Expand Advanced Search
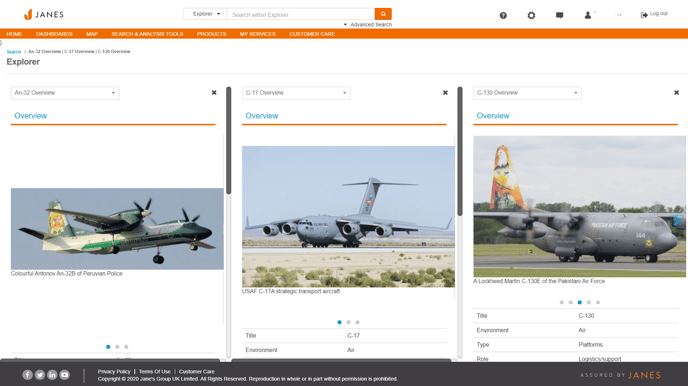 pos(368,25)
